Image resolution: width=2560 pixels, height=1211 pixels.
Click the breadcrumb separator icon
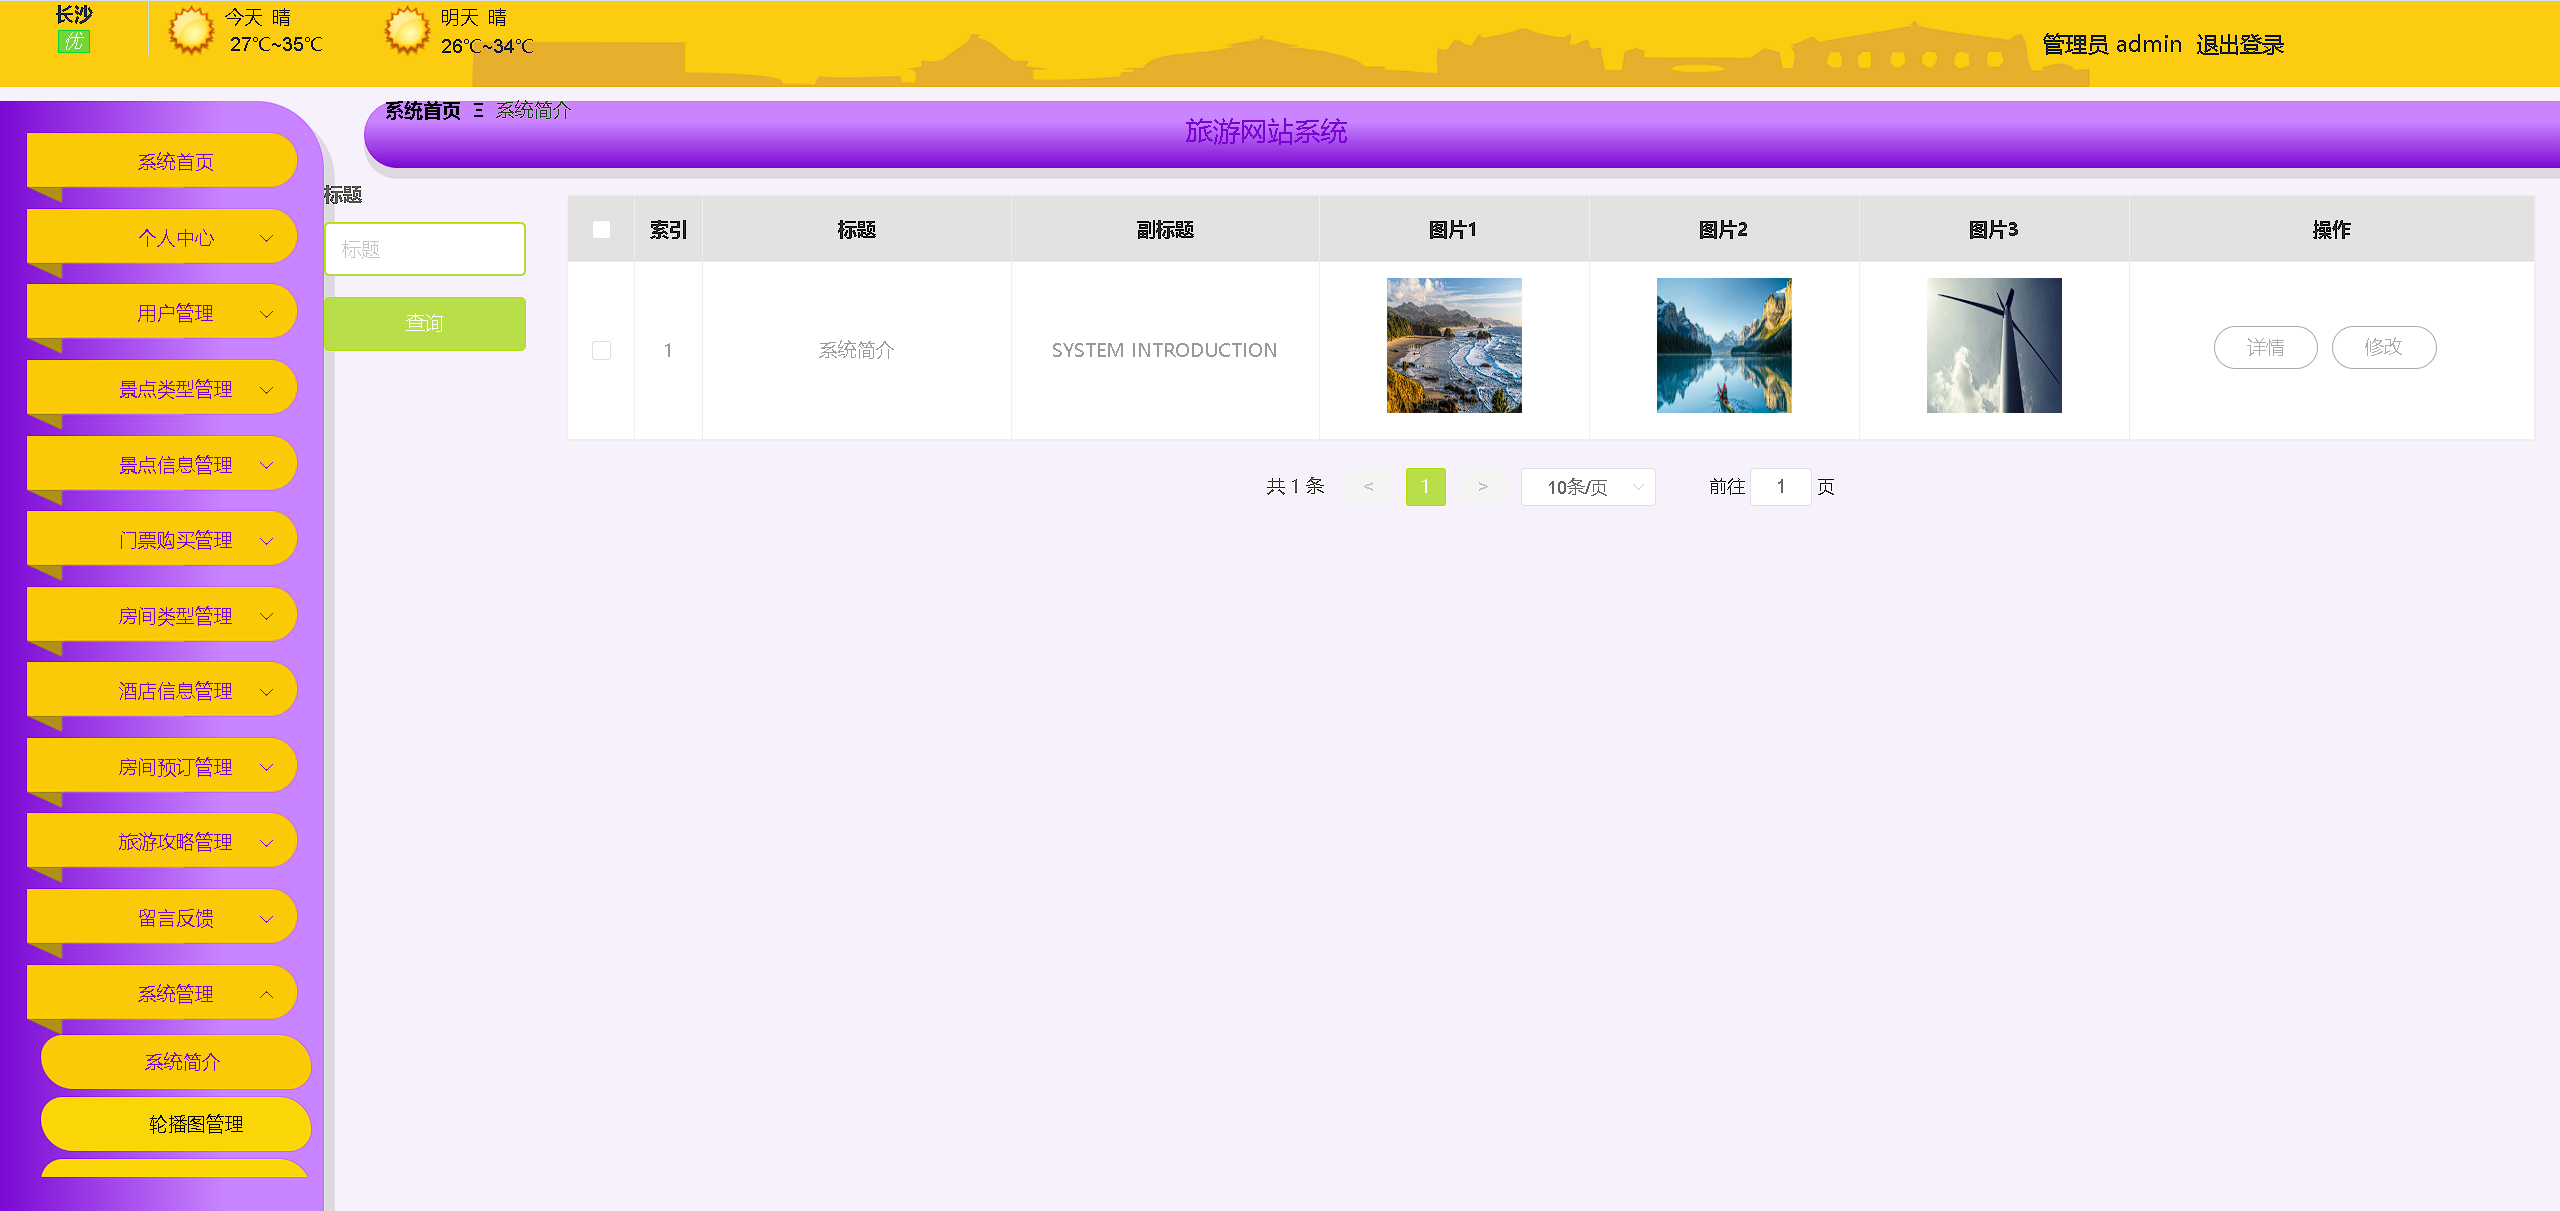pyautogui.click(x=479, y=111)
